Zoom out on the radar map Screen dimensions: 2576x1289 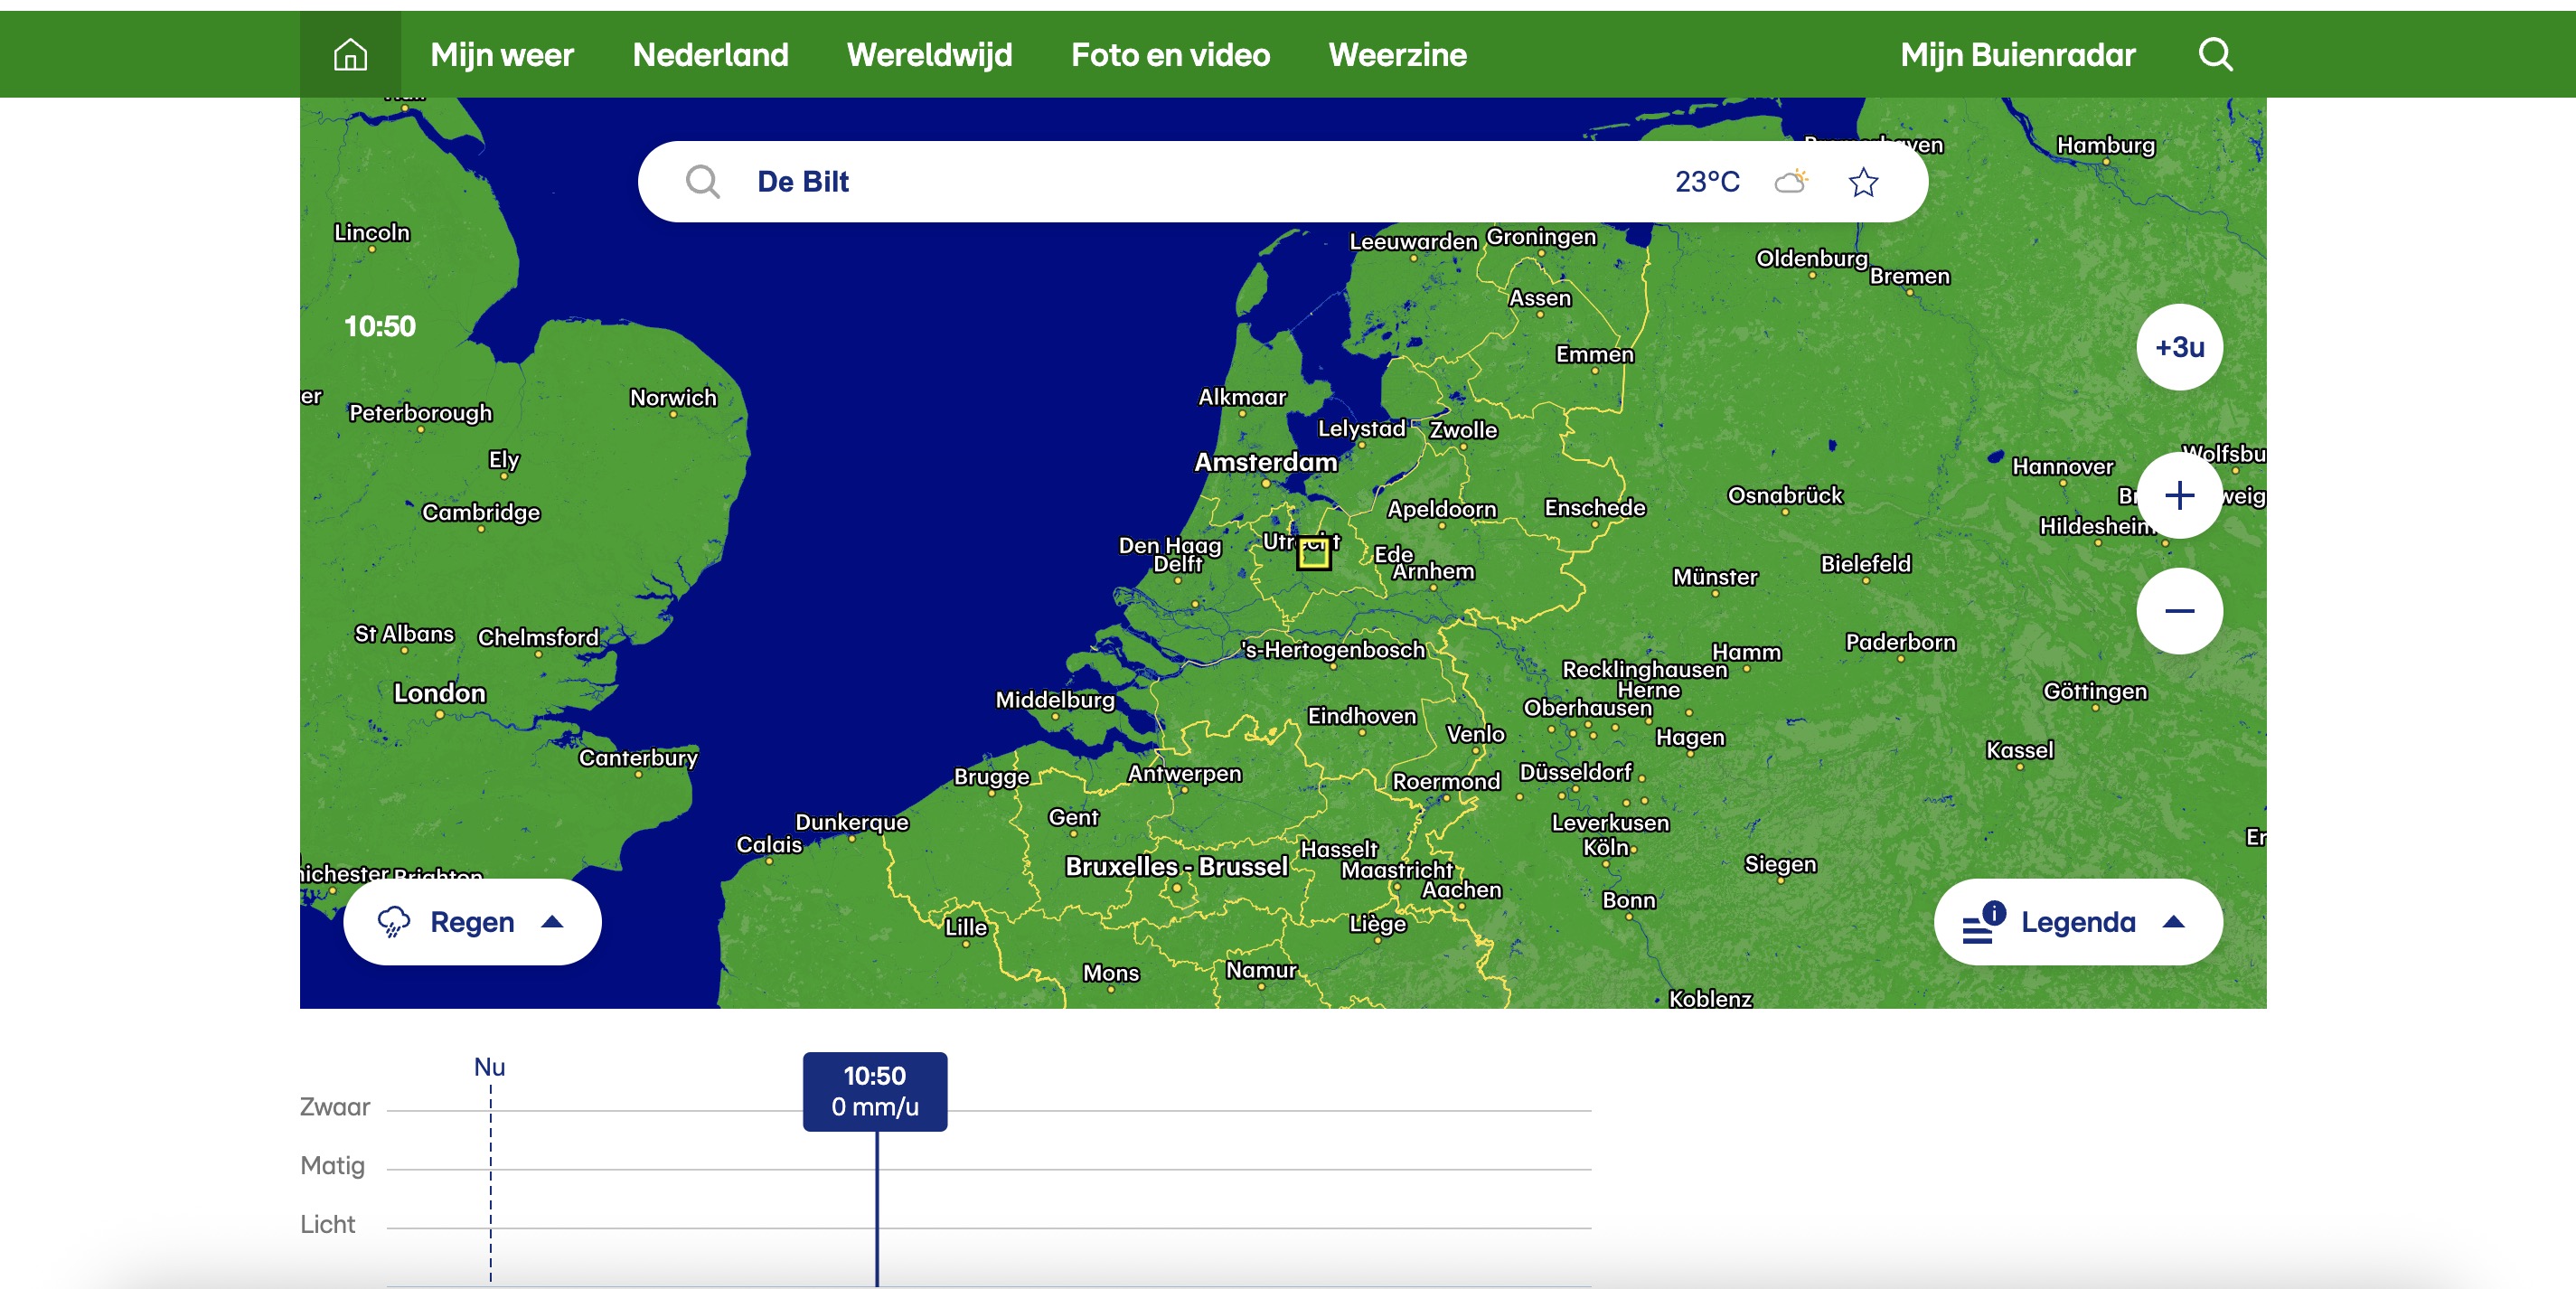[2179, 611]
